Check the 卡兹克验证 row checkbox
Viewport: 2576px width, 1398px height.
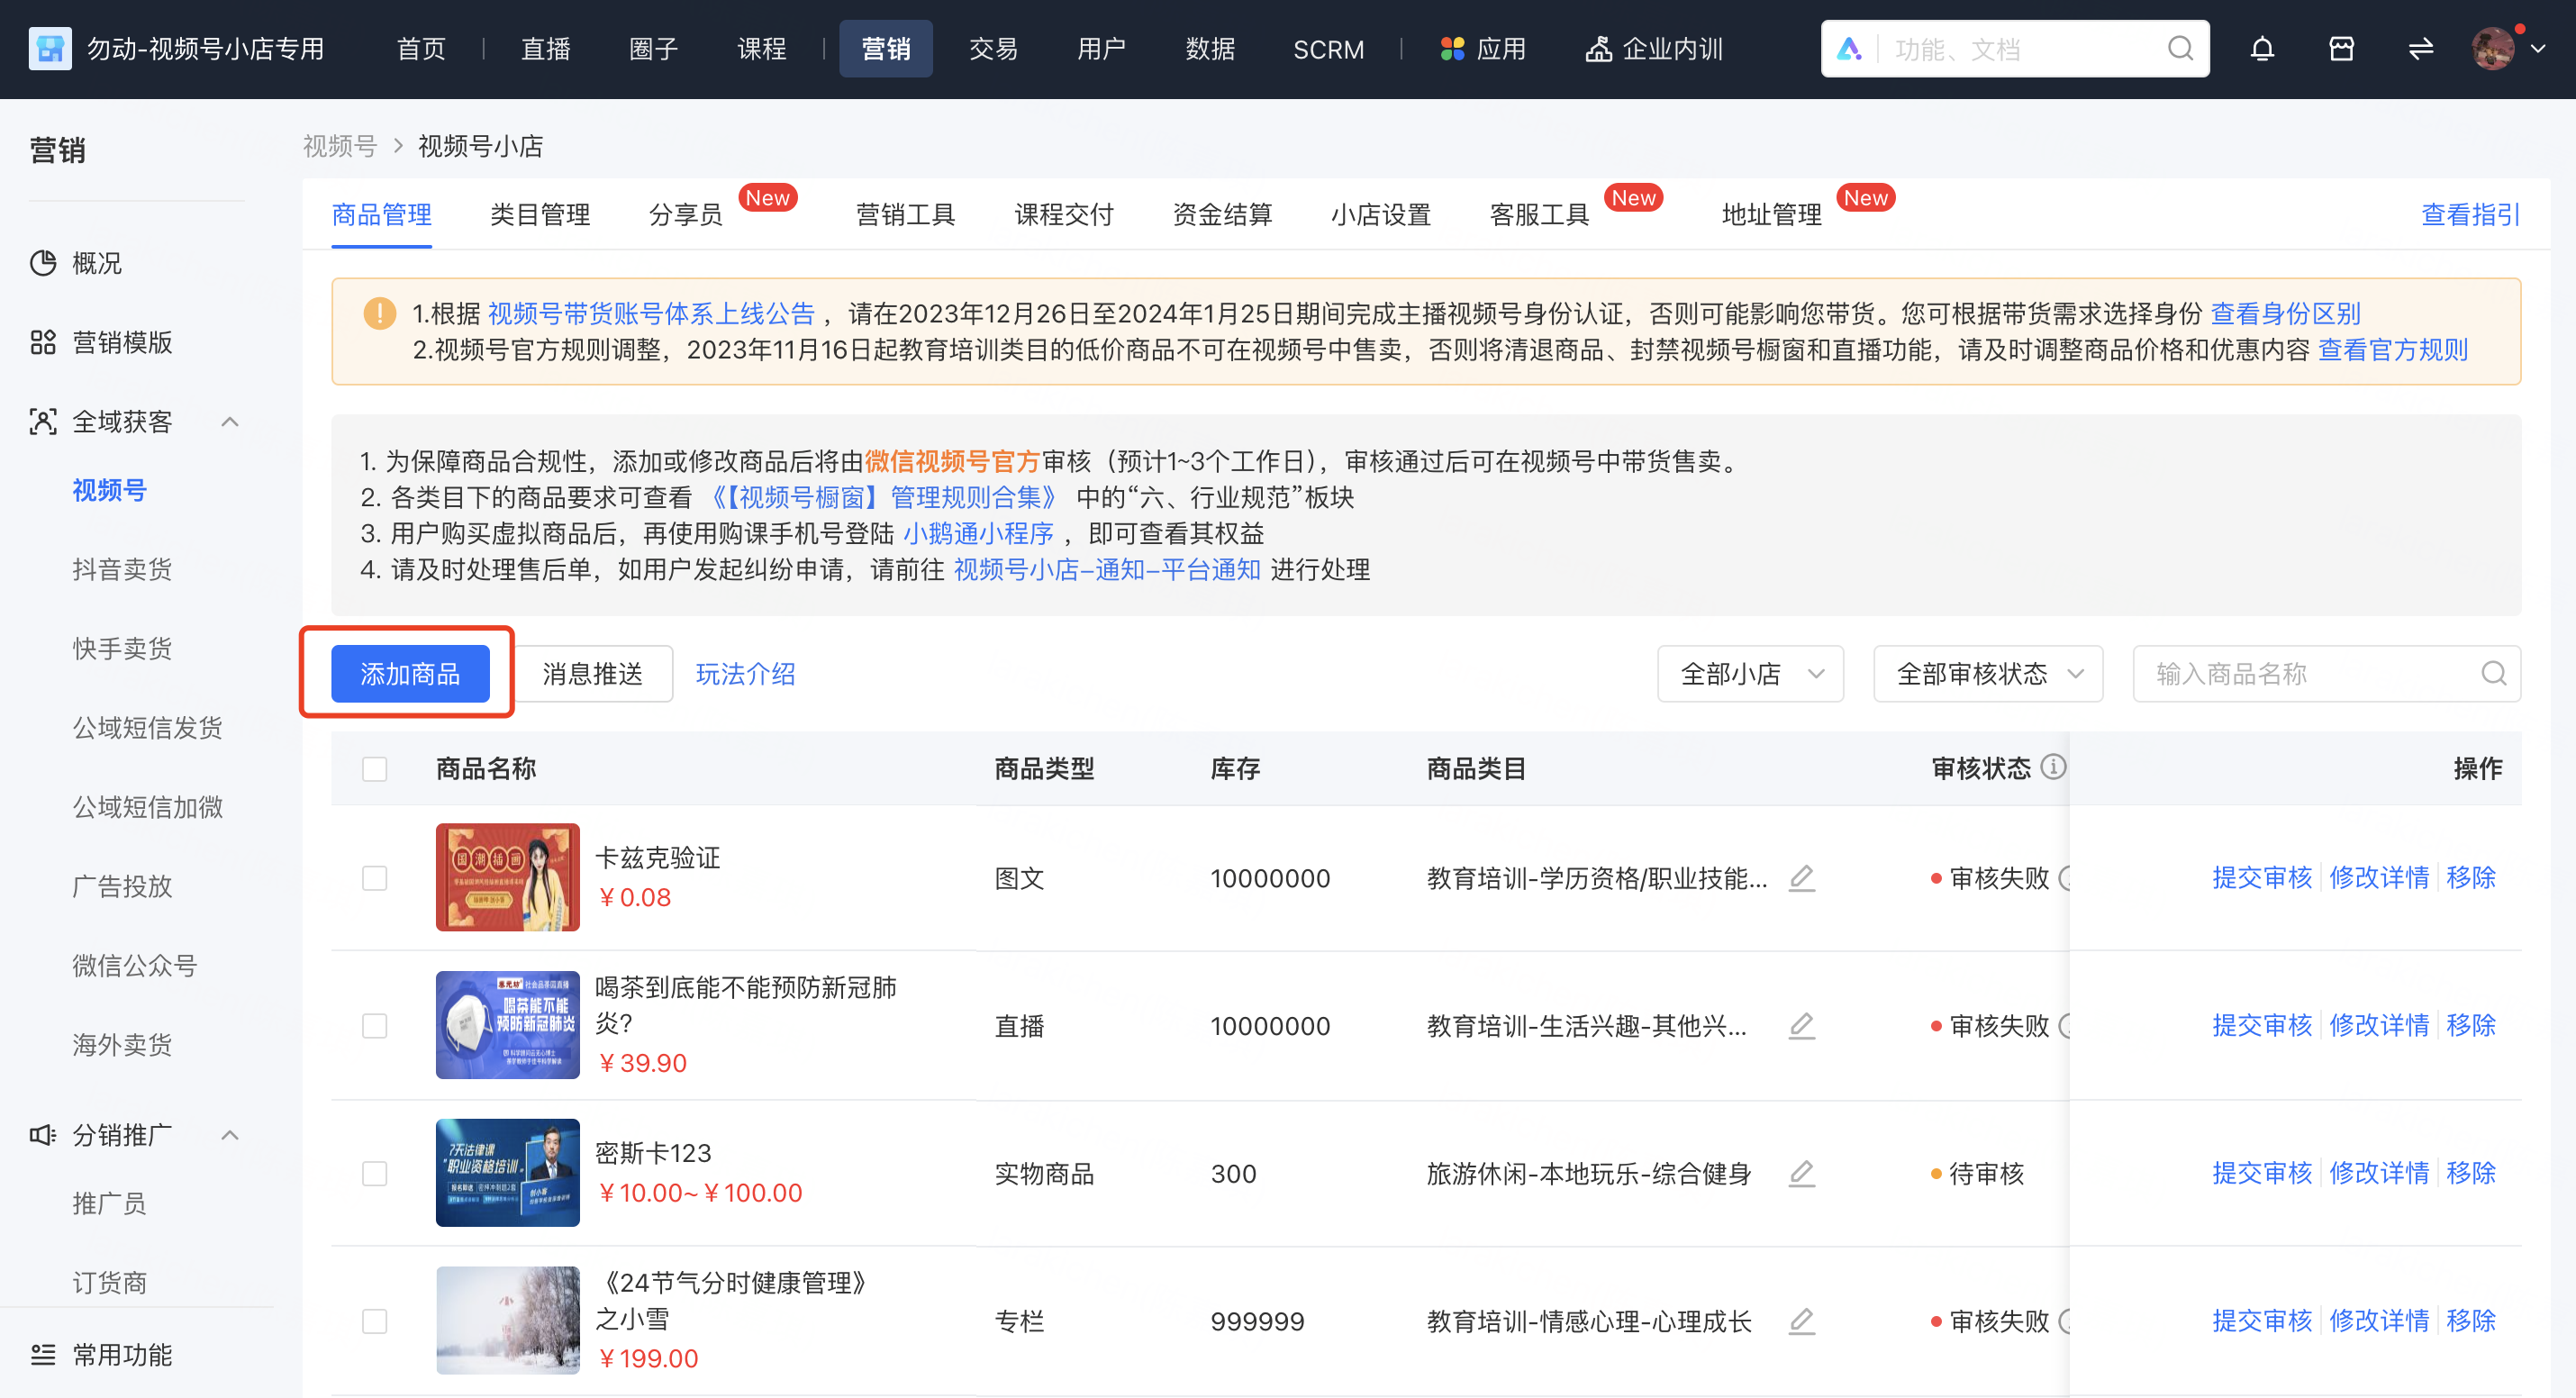(x=374, y=877)
